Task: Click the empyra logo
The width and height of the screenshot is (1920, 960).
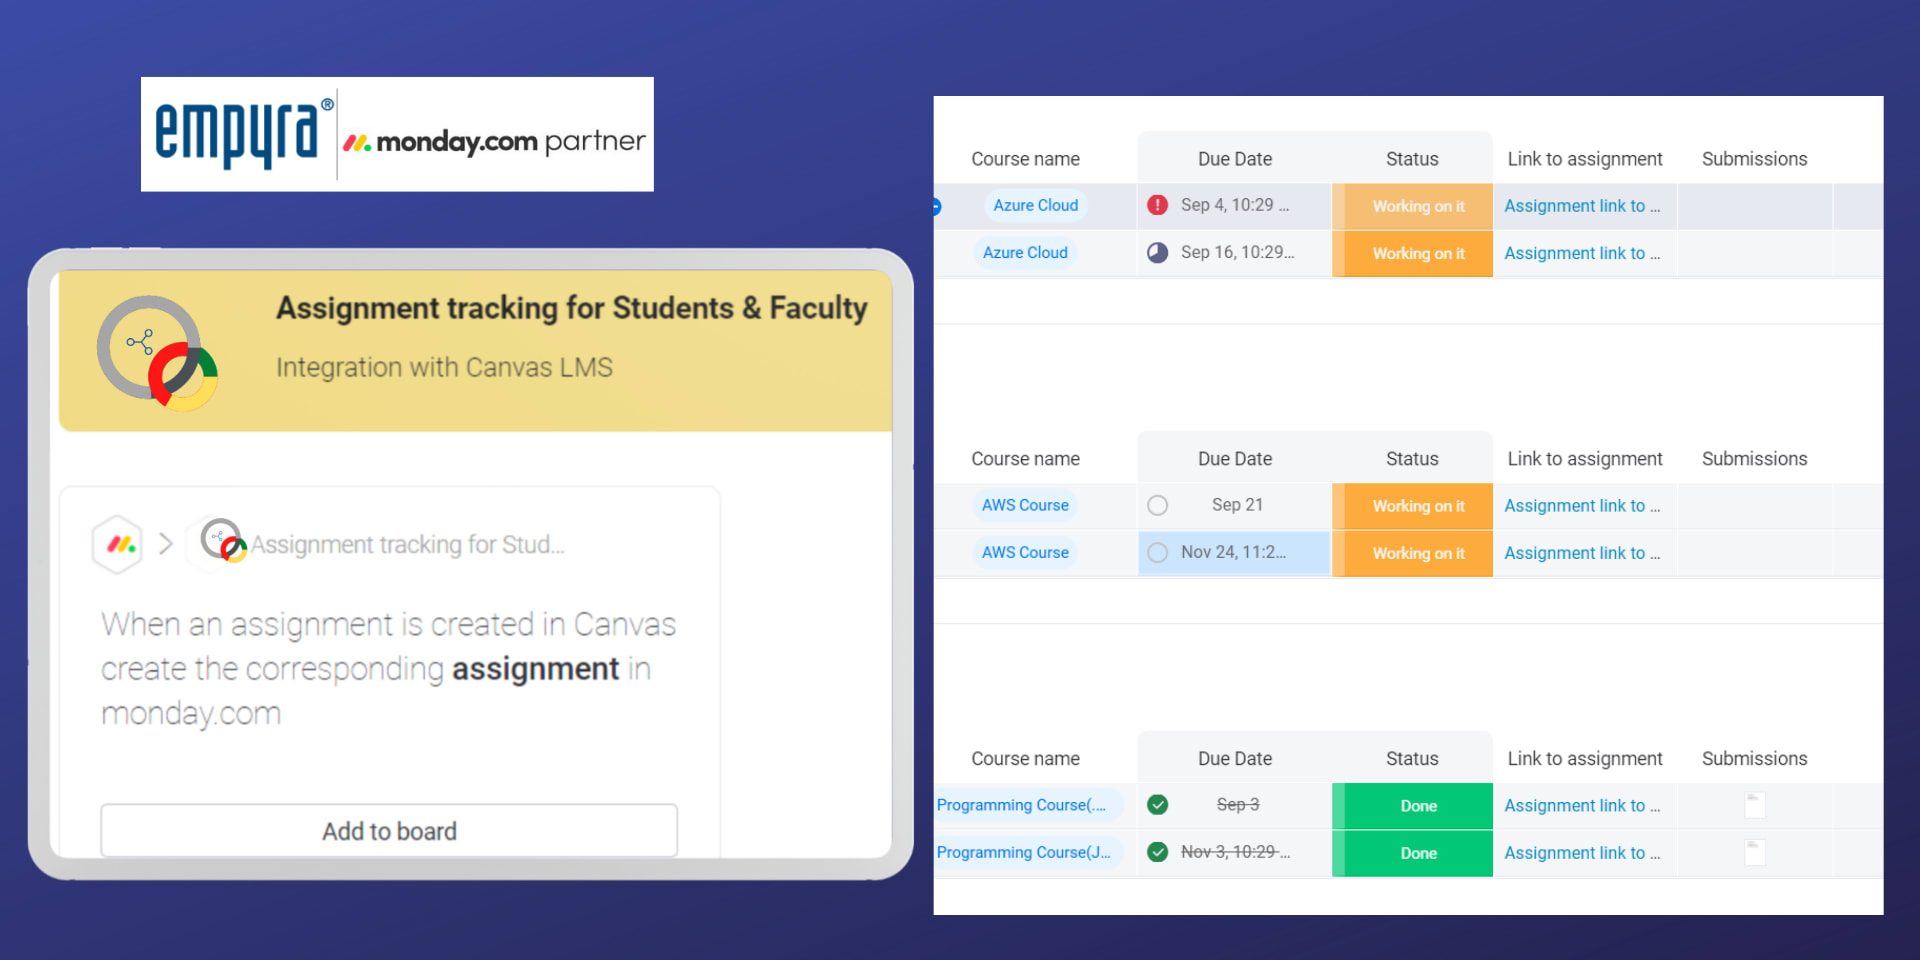Action: click(244, 134)
